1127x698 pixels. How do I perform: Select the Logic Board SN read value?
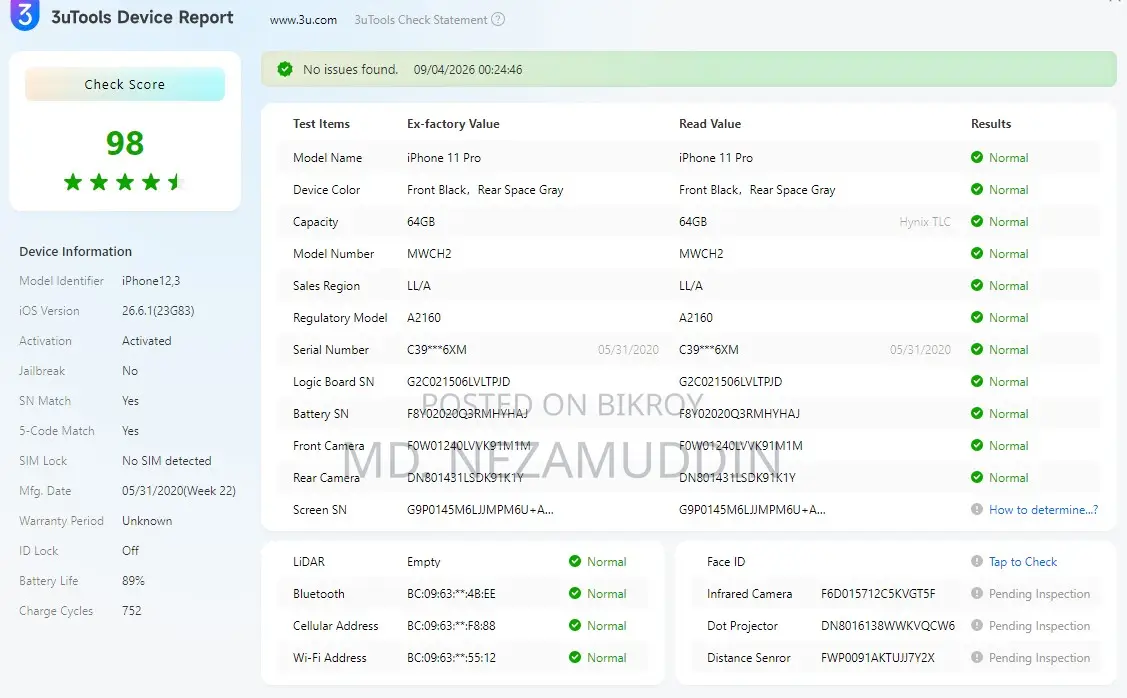730,382
